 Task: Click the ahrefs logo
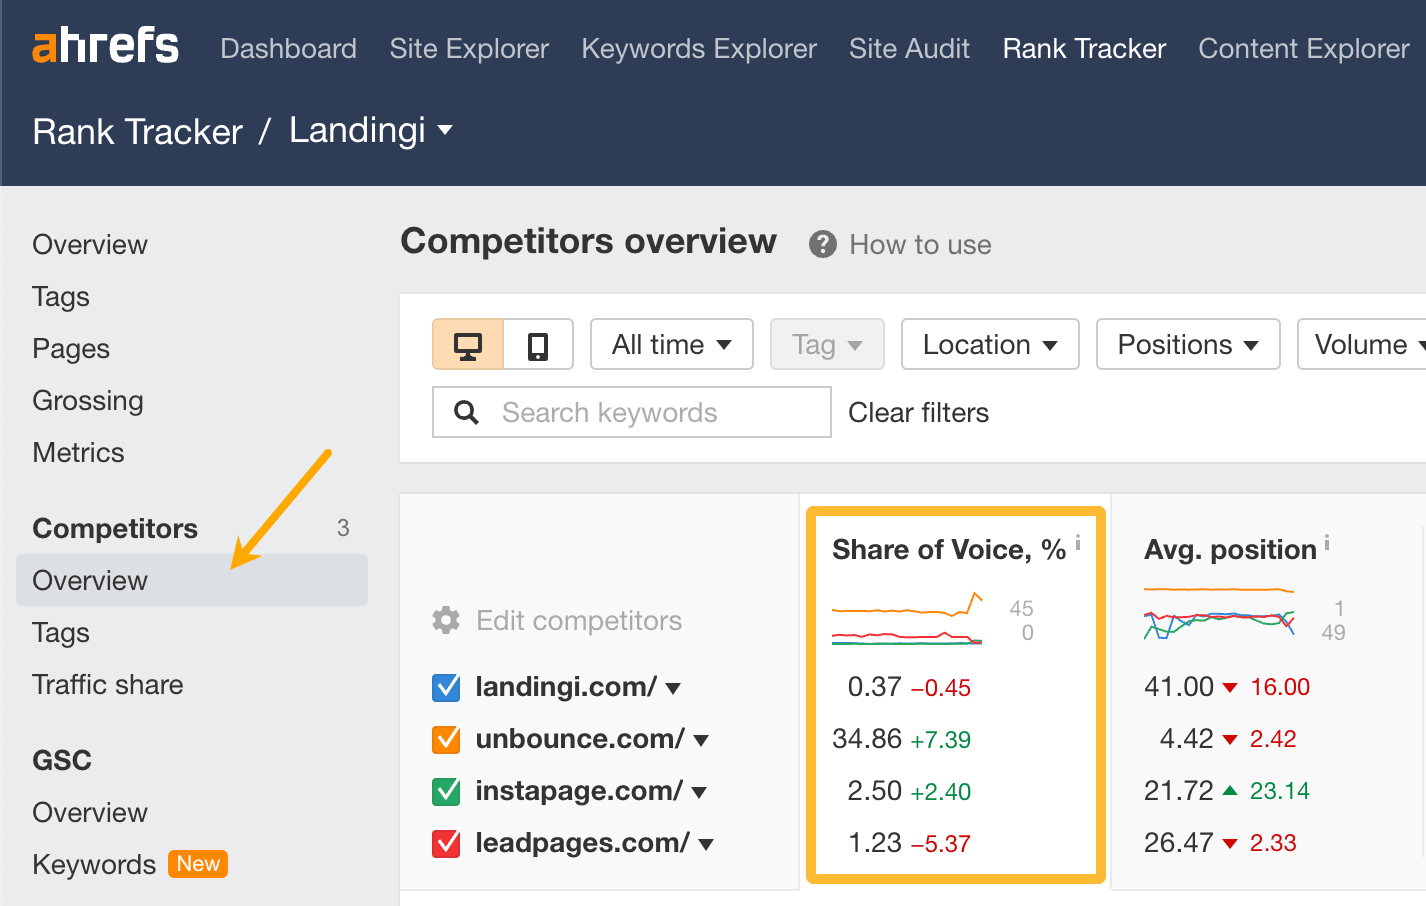click(x=104, y=44)
